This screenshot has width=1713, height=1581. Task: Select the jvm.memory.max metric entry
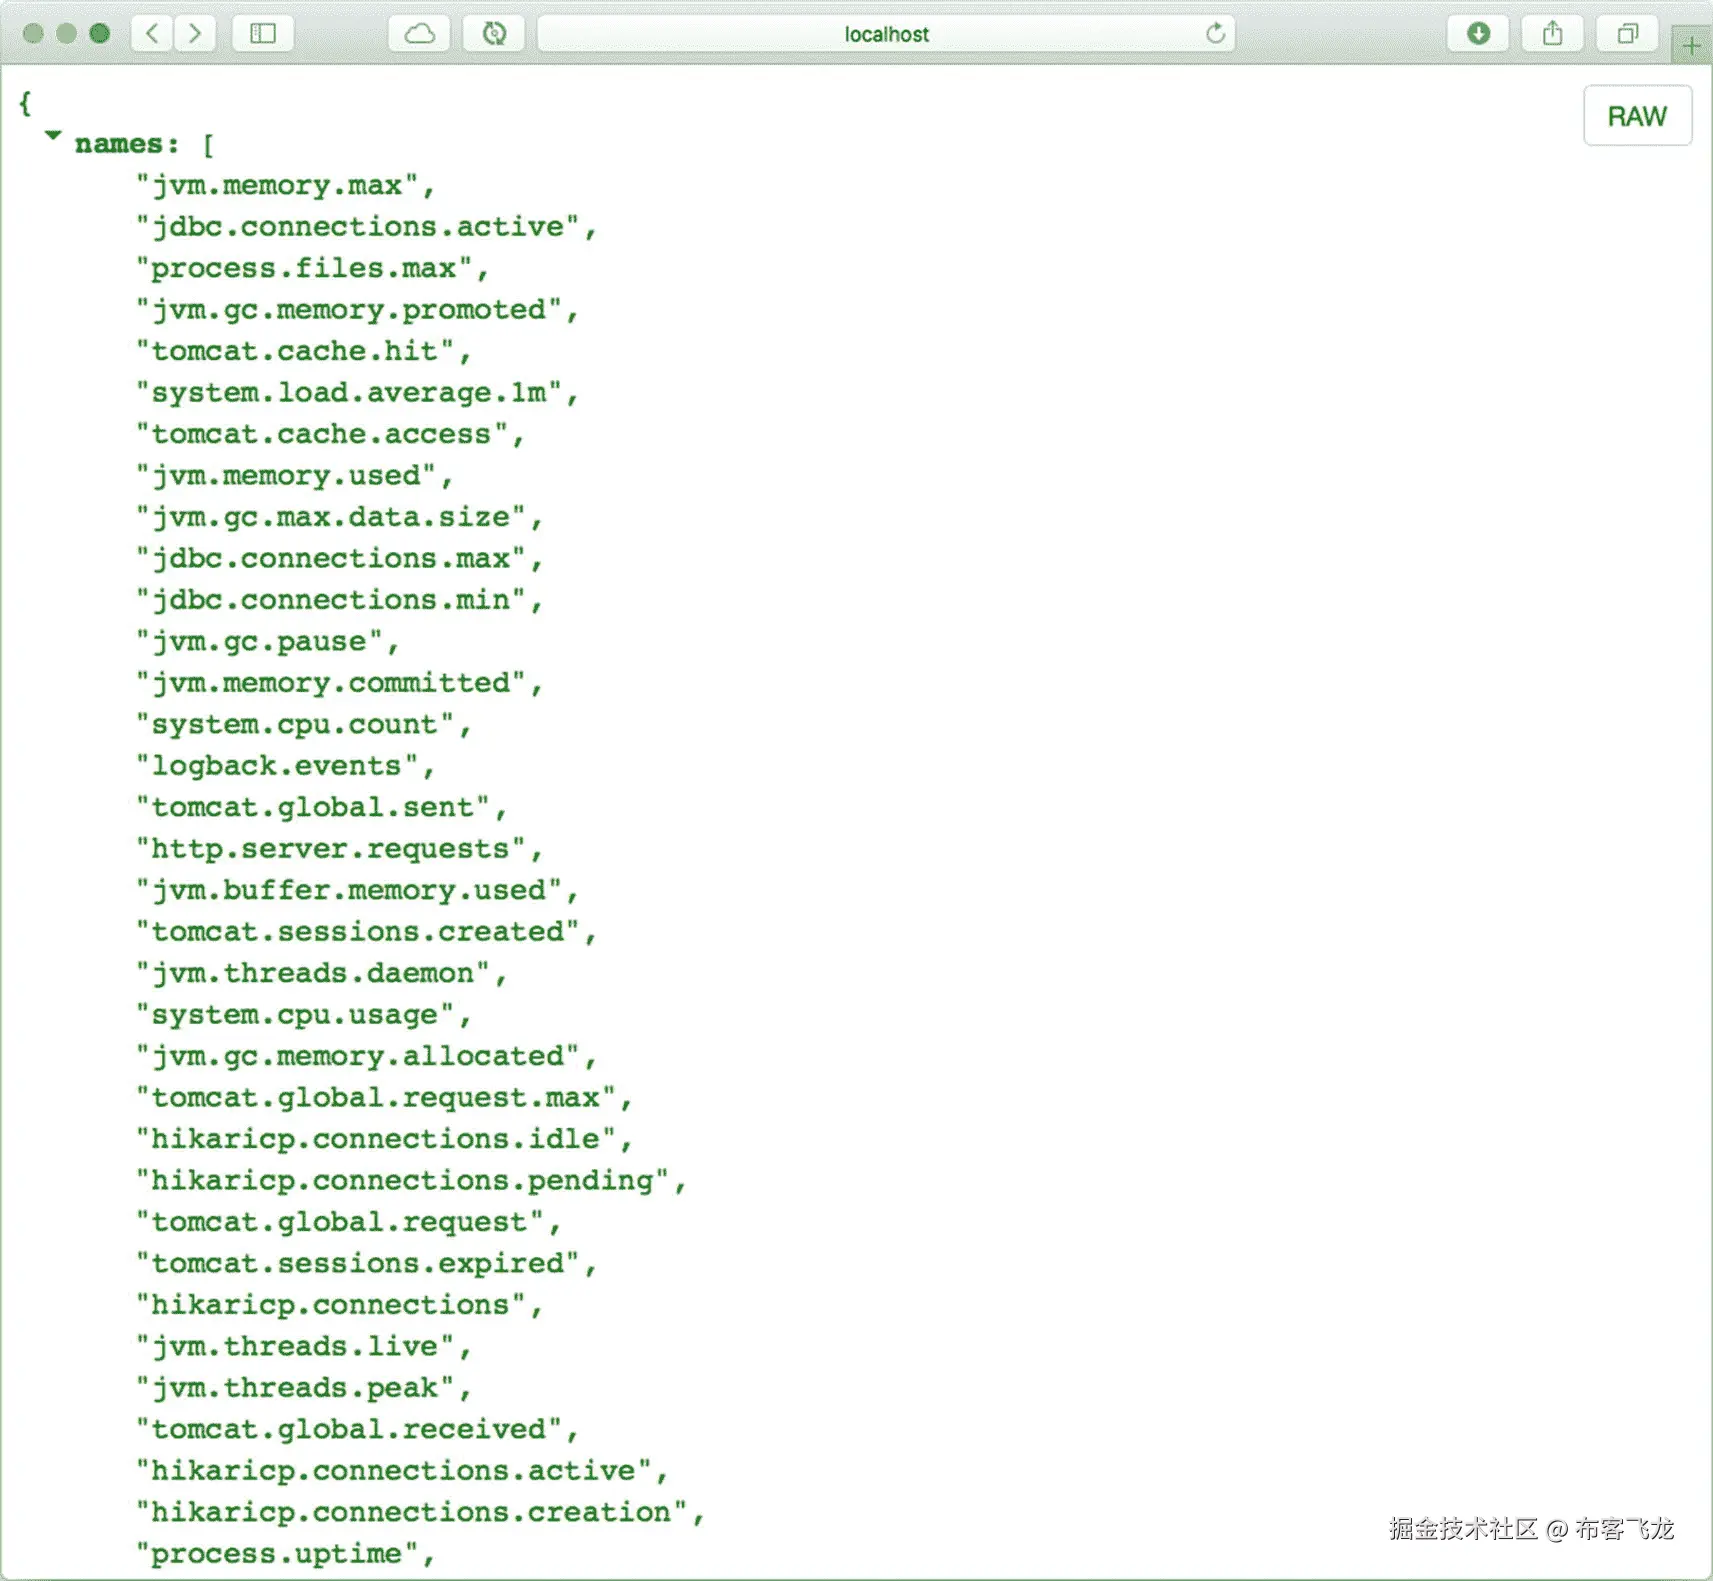pyautogui.click(x=283, y=185)
